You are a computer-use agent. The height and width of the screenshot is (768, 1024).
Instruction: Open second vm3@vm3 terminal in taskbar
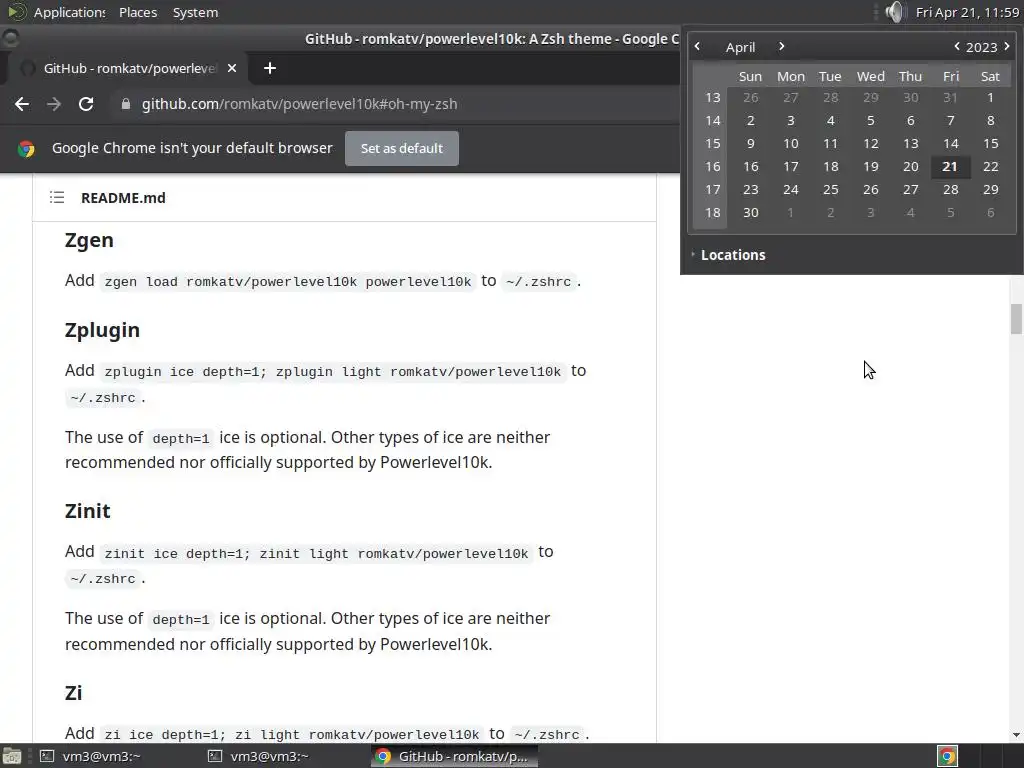pos(269,756)
